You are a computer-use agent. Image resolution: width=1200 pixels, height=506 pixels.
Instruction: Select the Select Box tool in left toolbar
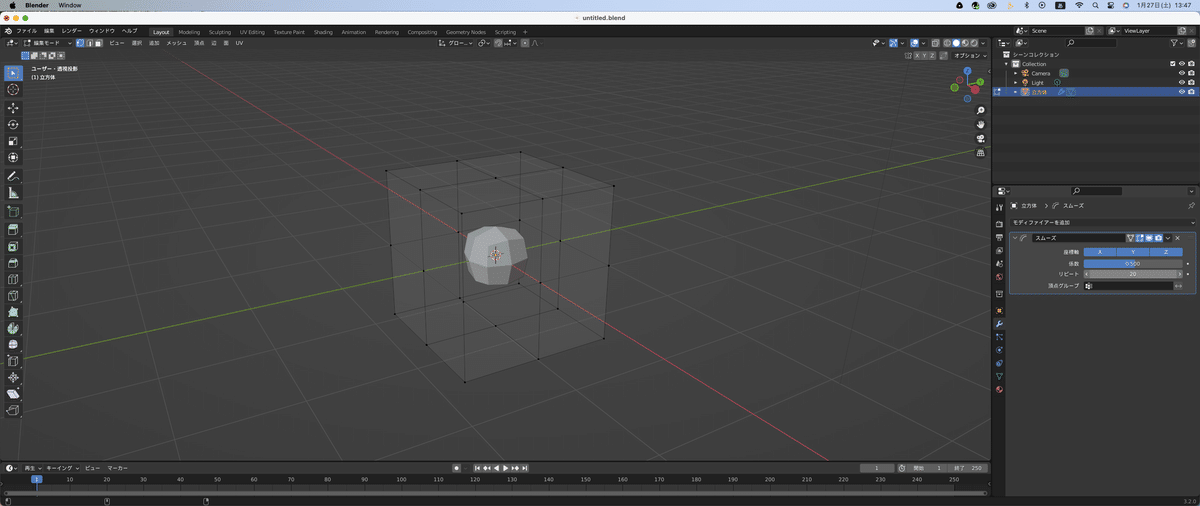13,73
